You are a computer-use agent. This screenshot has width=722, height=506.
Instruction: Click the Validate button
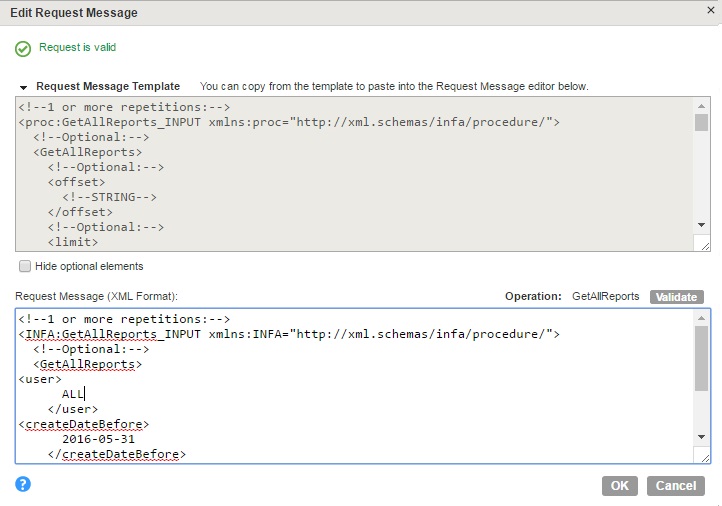tap(676, 297)
